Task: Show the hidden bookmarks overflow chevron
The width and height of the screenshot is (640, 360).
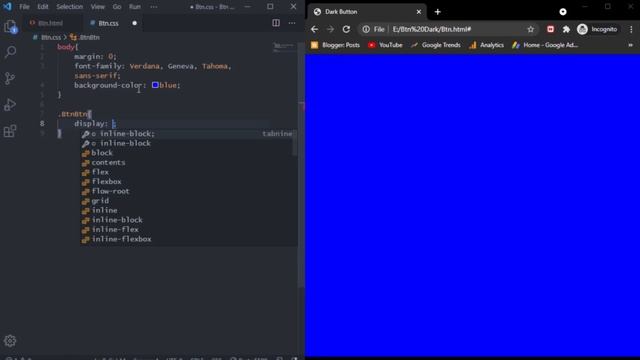Action: pyautogui.click(x=630, y=45)
